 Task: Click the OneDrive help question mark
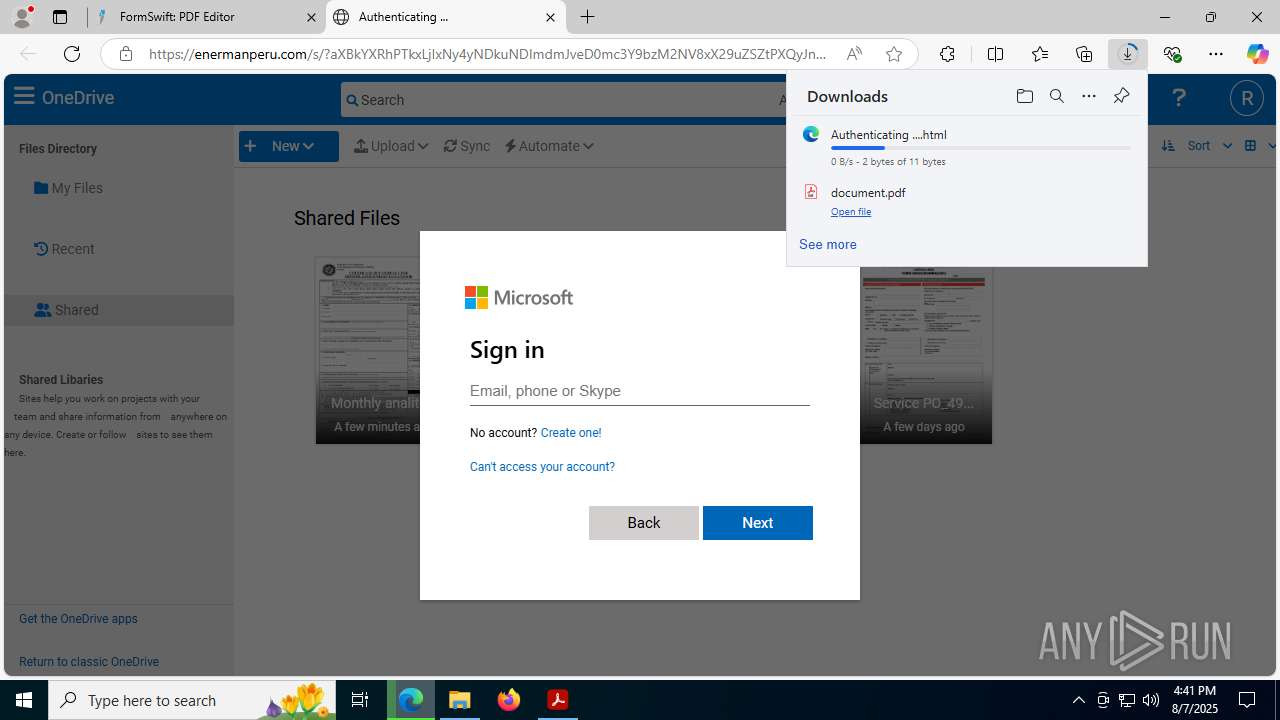coord(1179,97)
